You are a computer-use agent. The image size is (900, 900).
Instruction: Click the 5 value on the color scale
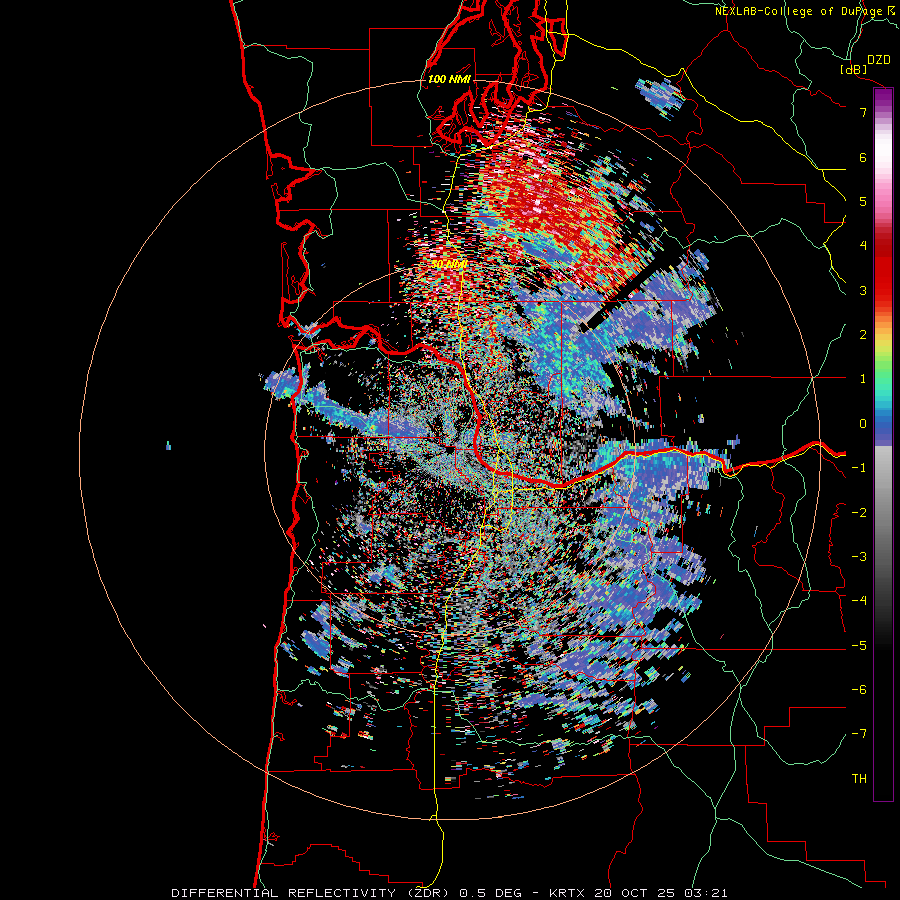coord(863,201)
